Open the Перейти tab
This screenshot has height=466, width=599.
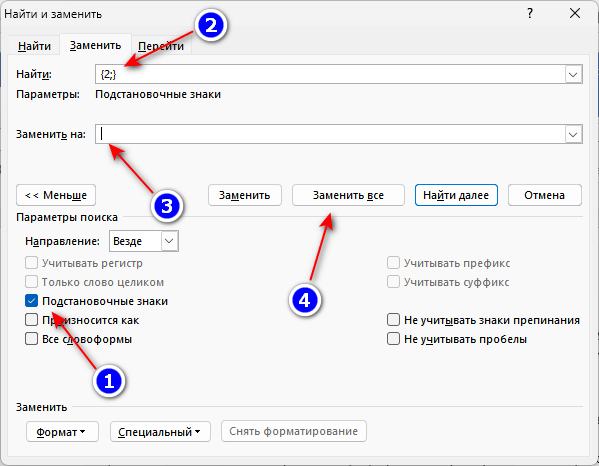pyautogui.click(x=161, y=46)
